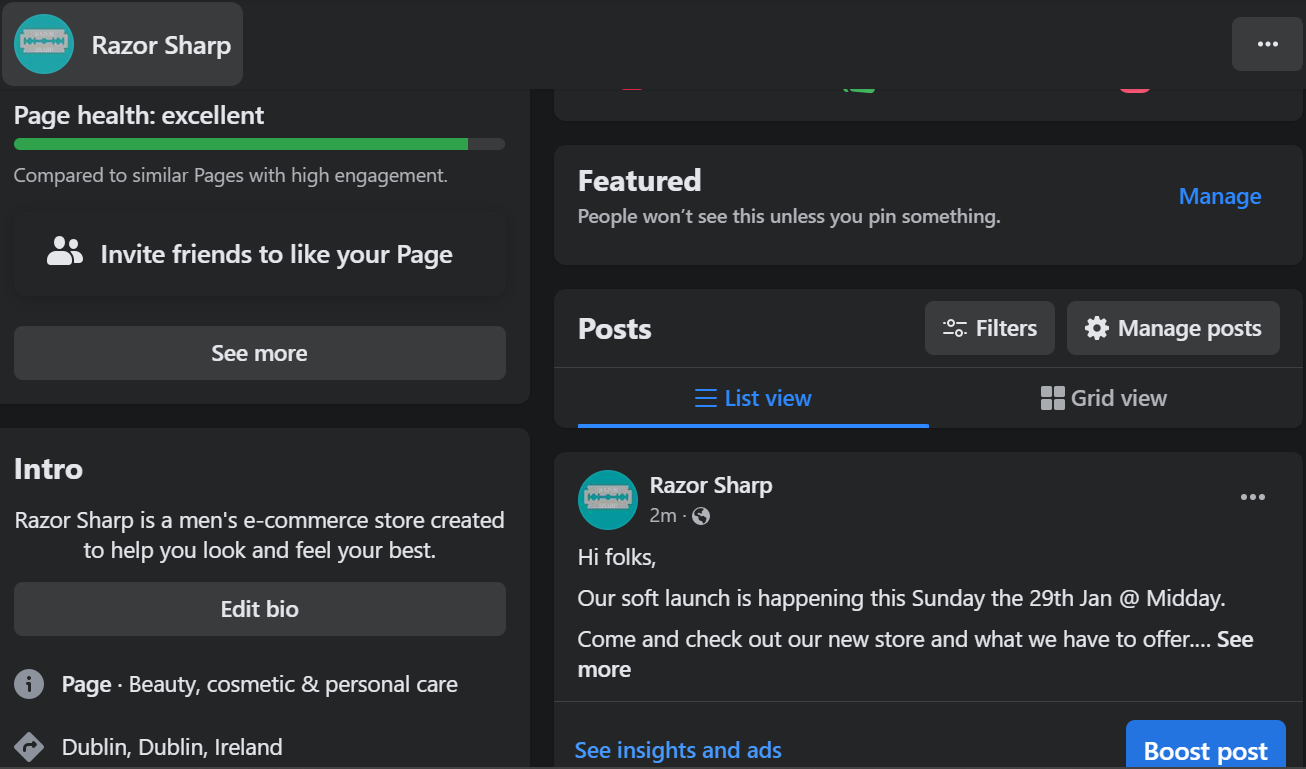1306x769 pixels.
Task: Expand post text with See more
Action: 1235,640
